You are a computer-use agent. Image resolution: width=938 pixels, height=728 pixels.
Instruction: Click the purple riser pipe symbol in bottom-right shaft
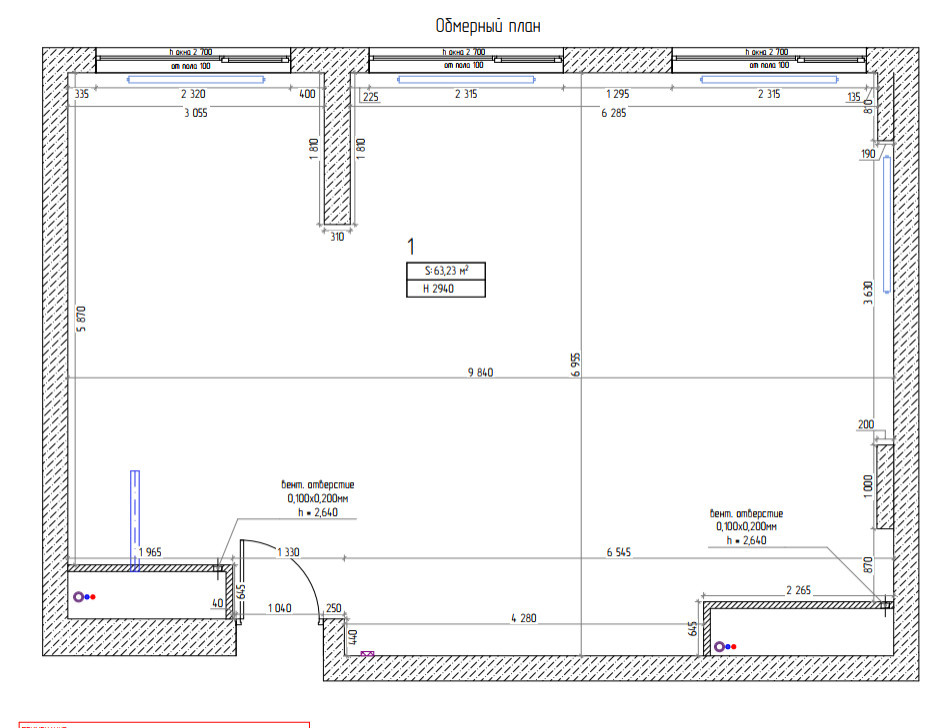tap(719, 646)
